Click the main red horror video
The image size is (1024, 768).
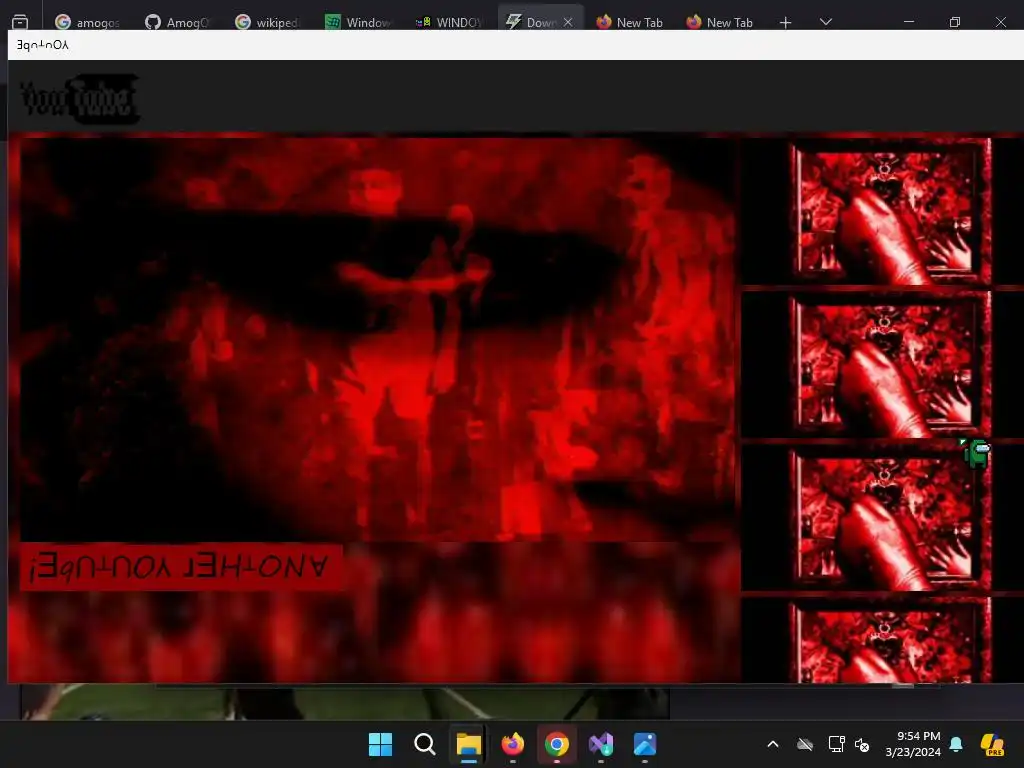[377, 338]
